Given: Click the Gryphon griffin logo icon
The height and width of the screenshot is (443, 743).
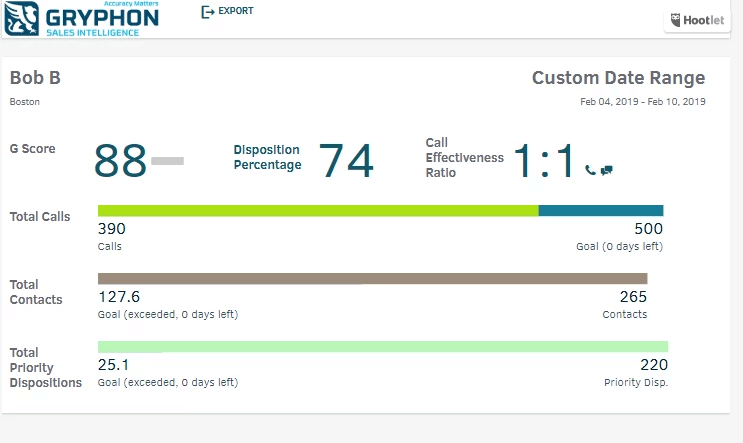Looking at the screenshot, I should tap(22, 18).
